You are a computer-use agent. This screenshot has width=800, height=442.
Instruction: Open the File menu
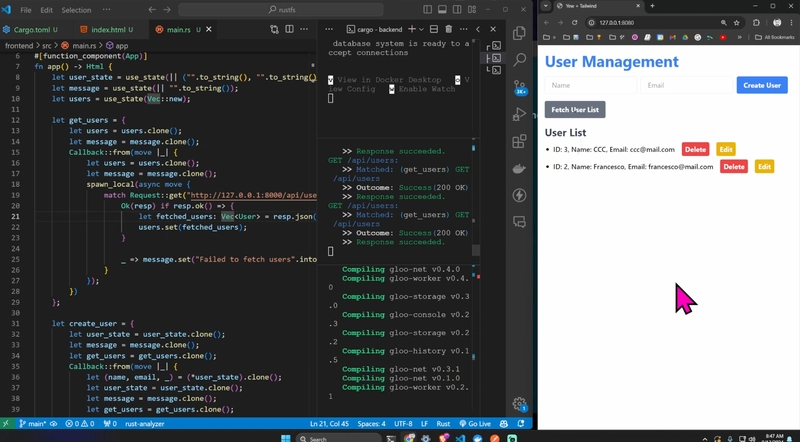(26, 10)
